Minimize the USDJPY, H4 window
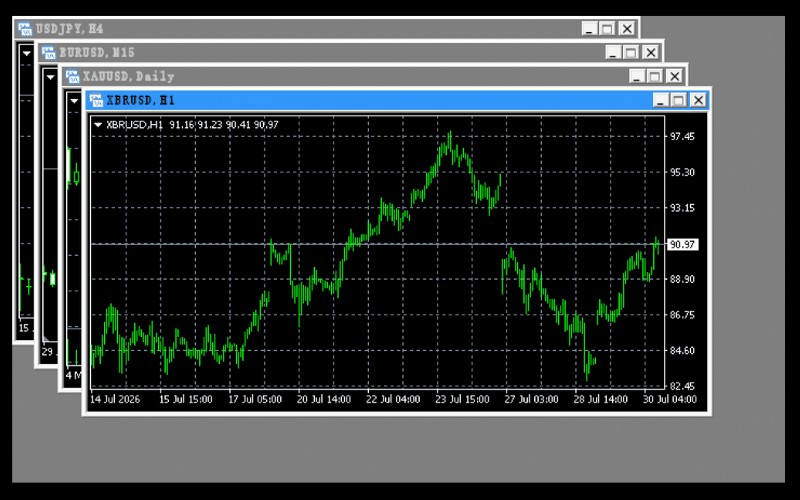Viewport: 800px width, 500px height. click(x=590, y=29)
